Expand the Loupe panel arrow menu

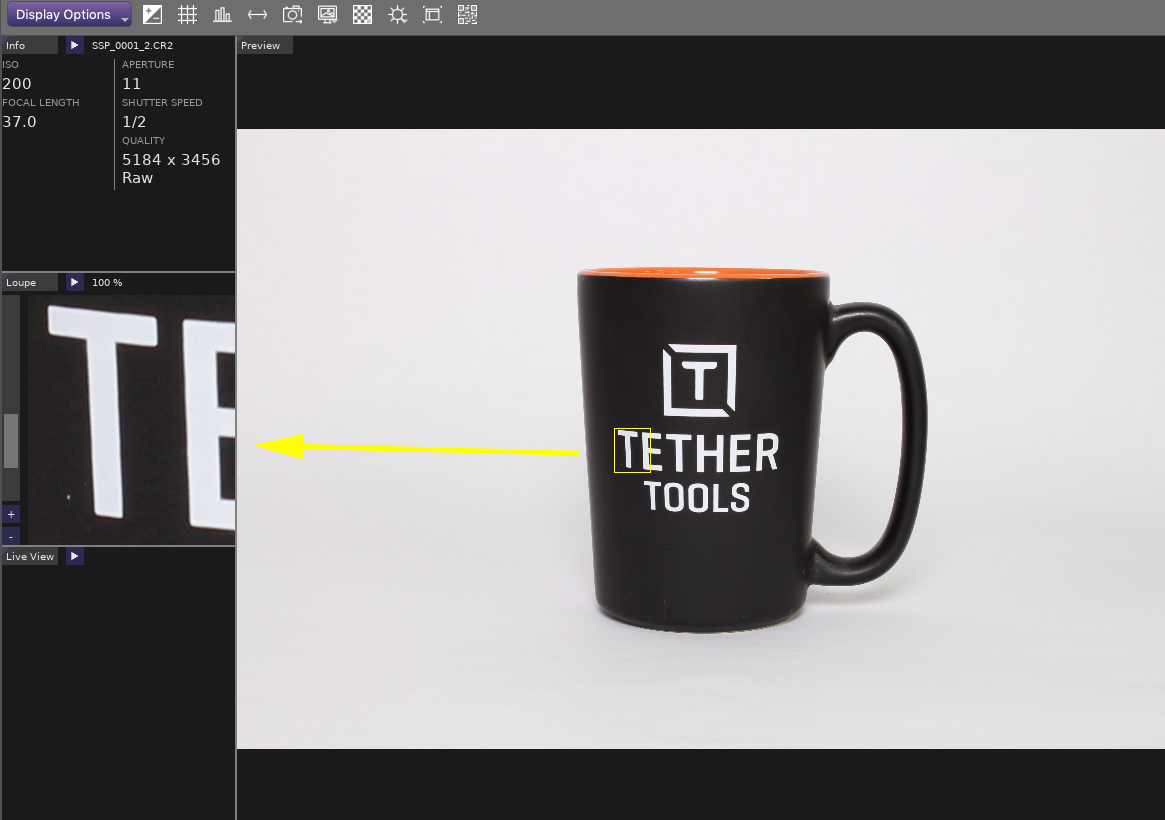[75, 283]
